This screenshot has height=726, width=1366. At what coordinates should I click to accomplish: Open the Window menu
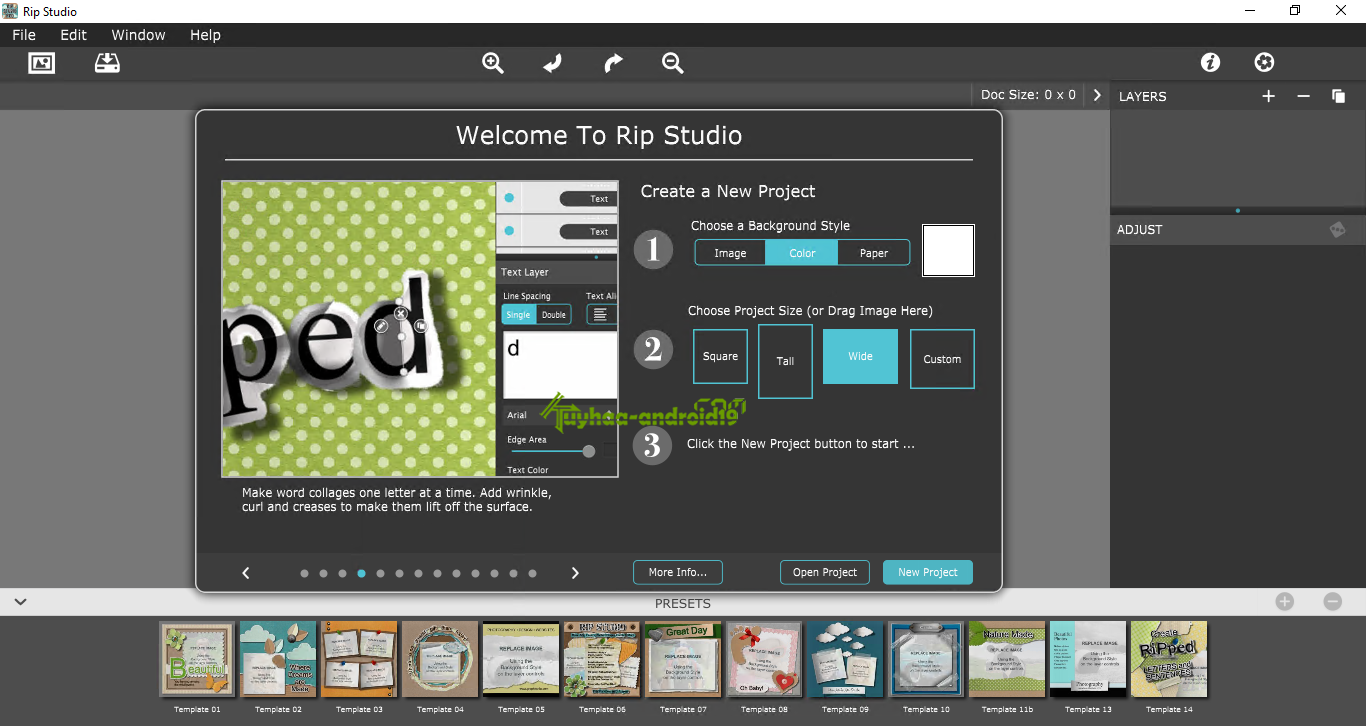coord(138,35)
